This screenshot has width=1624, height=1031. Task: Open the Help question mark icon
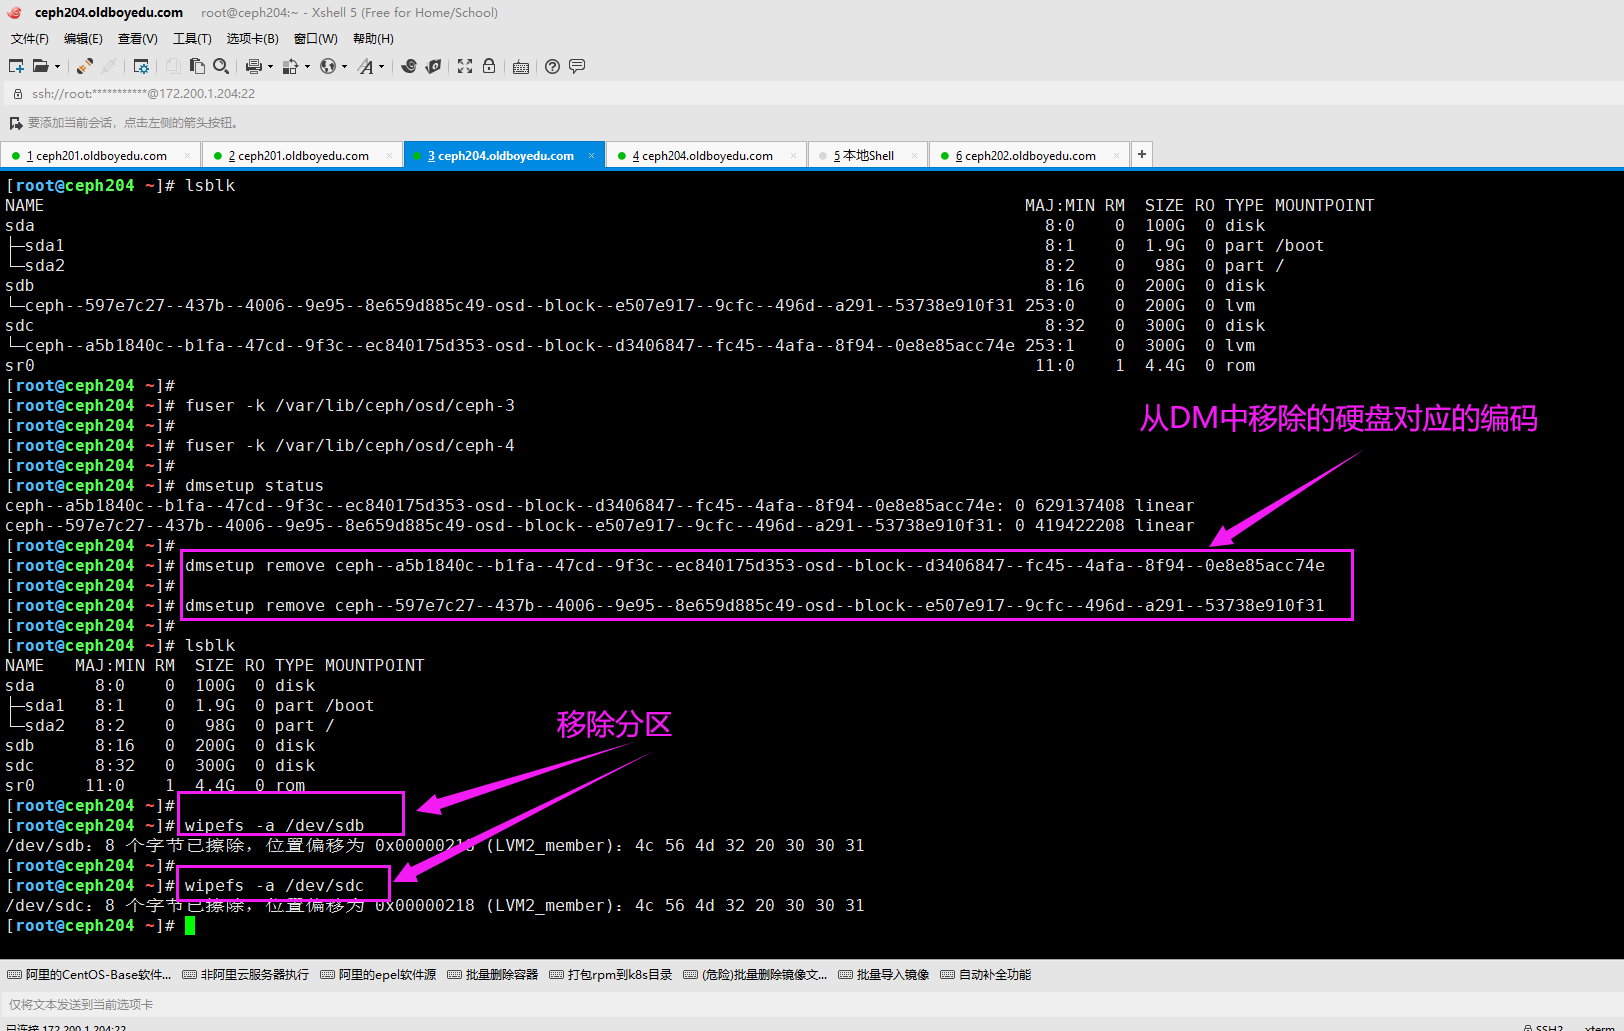552,66
